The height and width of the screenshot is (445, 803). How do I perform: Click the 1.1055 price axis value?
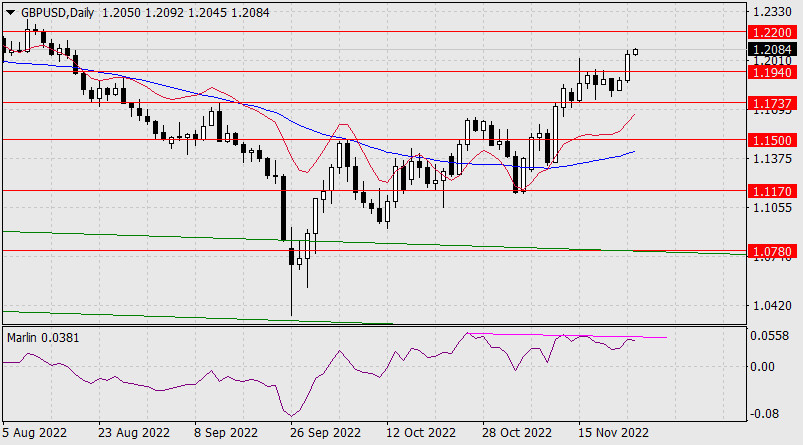tap(772, 207)
